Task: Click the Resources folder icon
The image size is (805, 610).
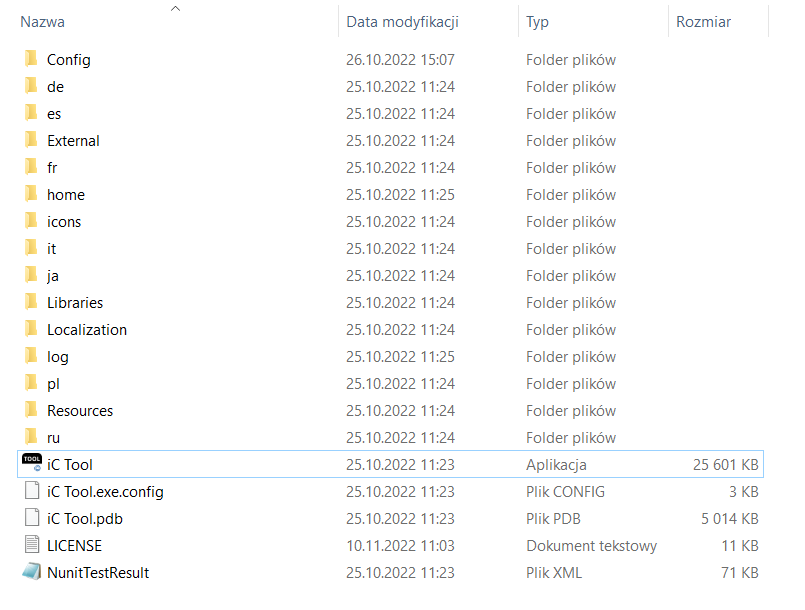Action: [31, 410]
